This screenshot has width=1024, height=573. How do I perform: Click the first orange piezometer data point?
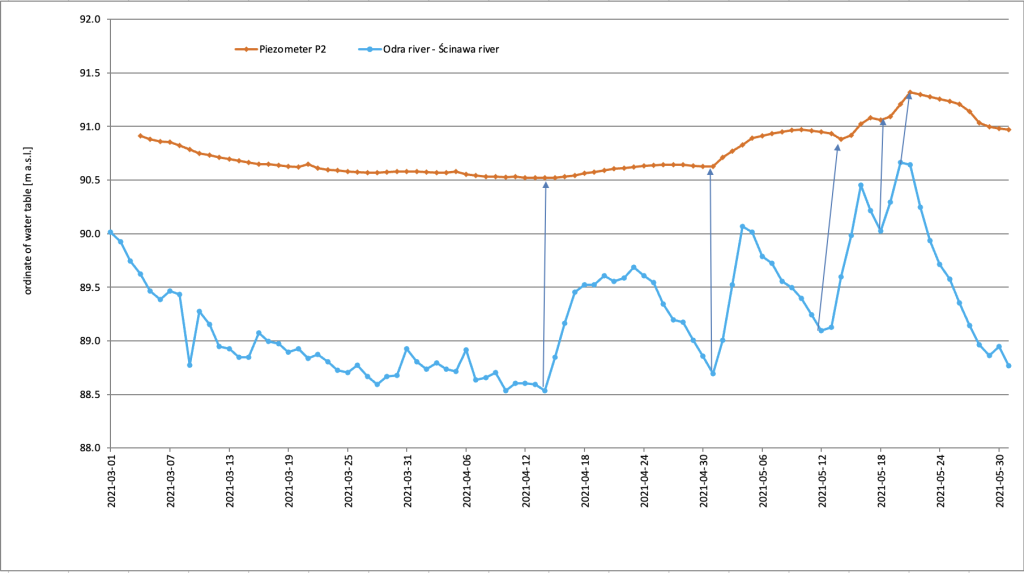coord(140,136)
